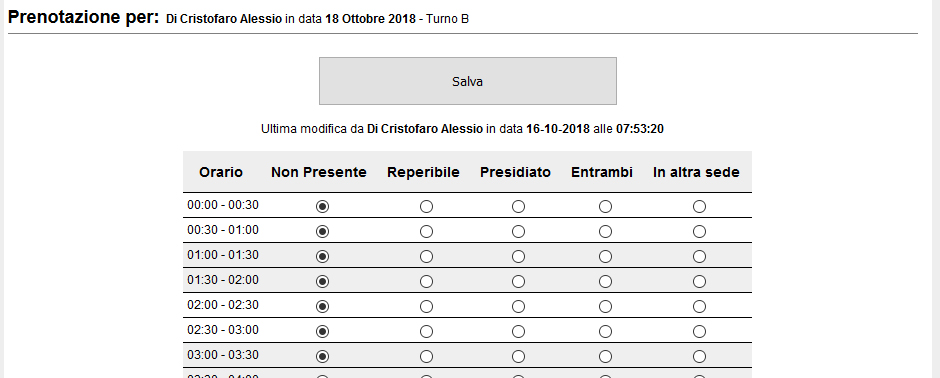This screenshot has height=378, width=940.
Task: Select Reperibile for 00:00 - 00:30
Action: [426, 207]
